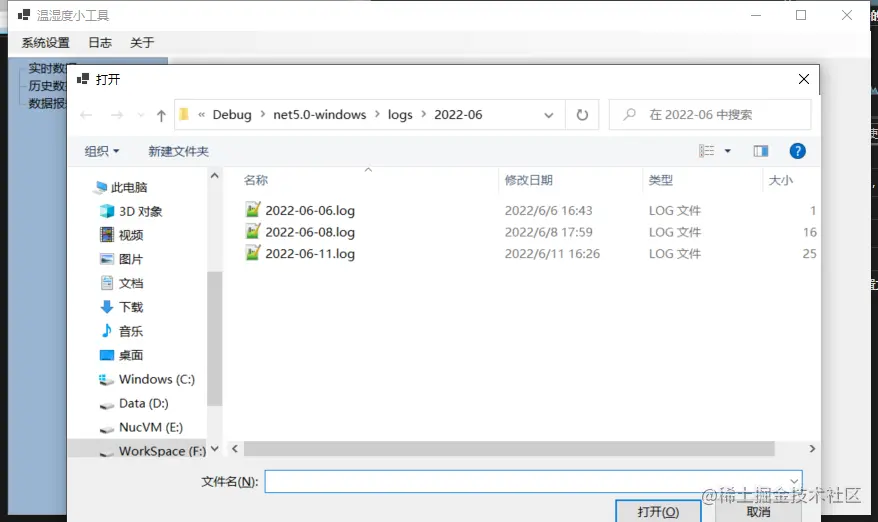The image size is (878, 522).
Task: Select file 2022-06-11.log
Action: pyautogui.click(x=310, y=254)
